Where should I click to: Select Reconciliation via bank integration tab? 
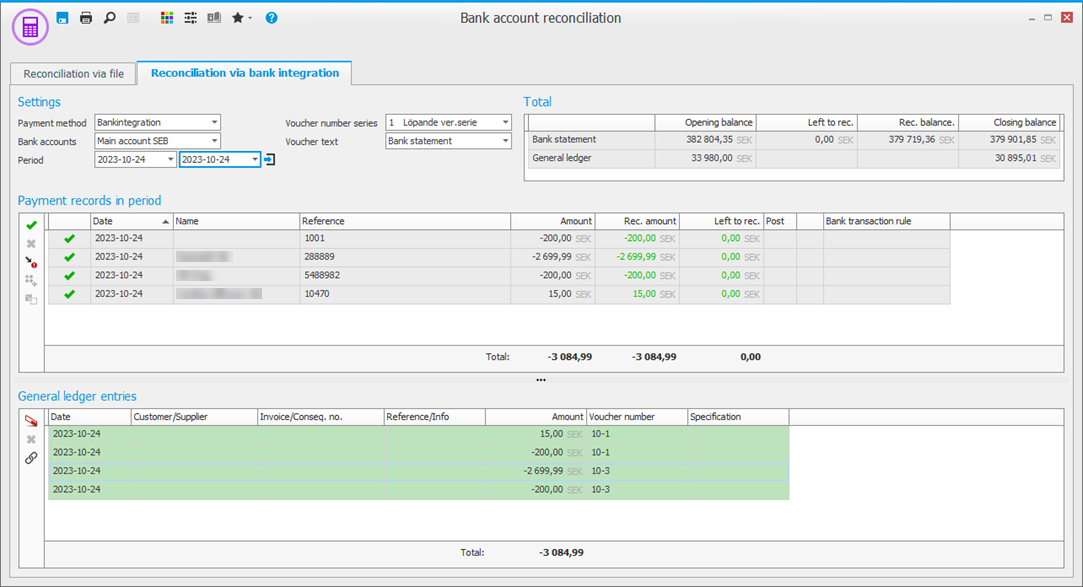pyautogui.click(x=244, y=73)
